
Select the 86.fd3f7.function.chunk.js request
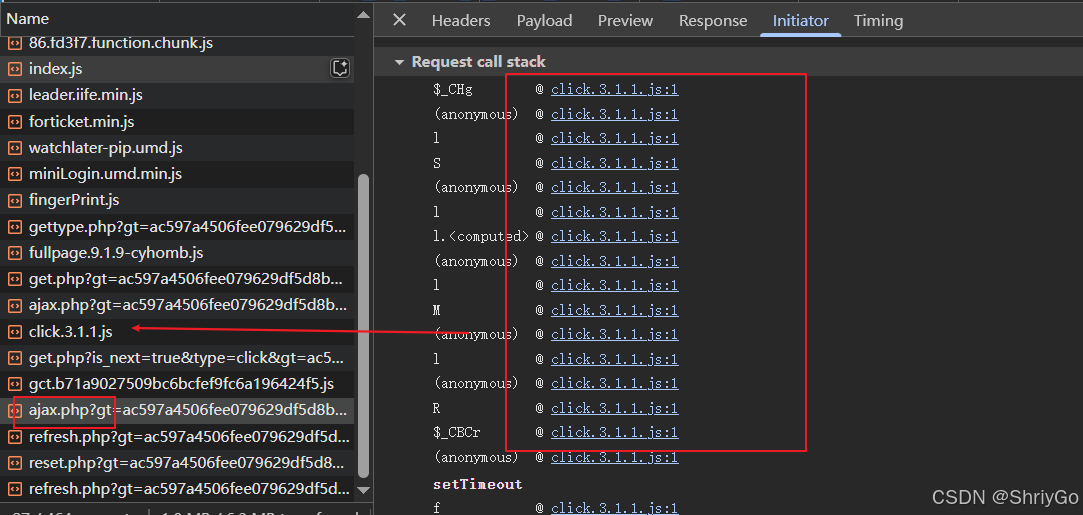177,45
